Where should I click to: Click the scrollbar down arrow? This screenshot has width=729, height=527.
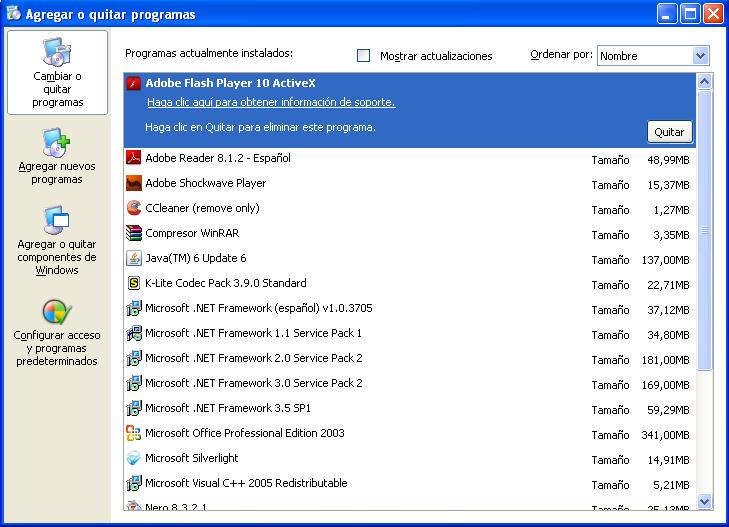(704, 501)
